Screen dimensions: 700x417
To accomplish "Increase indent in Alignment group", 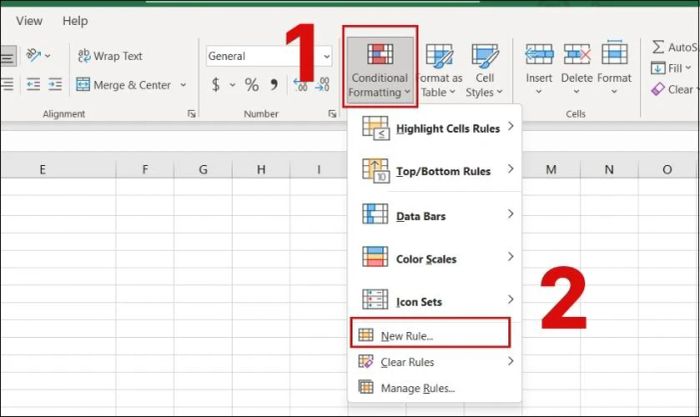I will coord(55,84).
